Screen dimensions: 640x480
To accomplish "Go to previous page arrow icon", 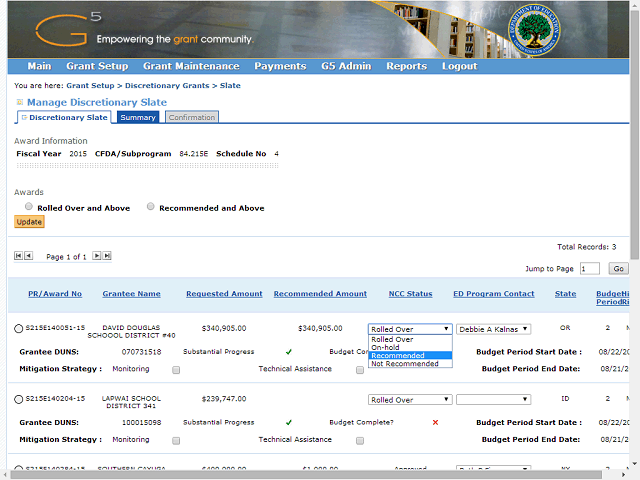I will 28,256.
